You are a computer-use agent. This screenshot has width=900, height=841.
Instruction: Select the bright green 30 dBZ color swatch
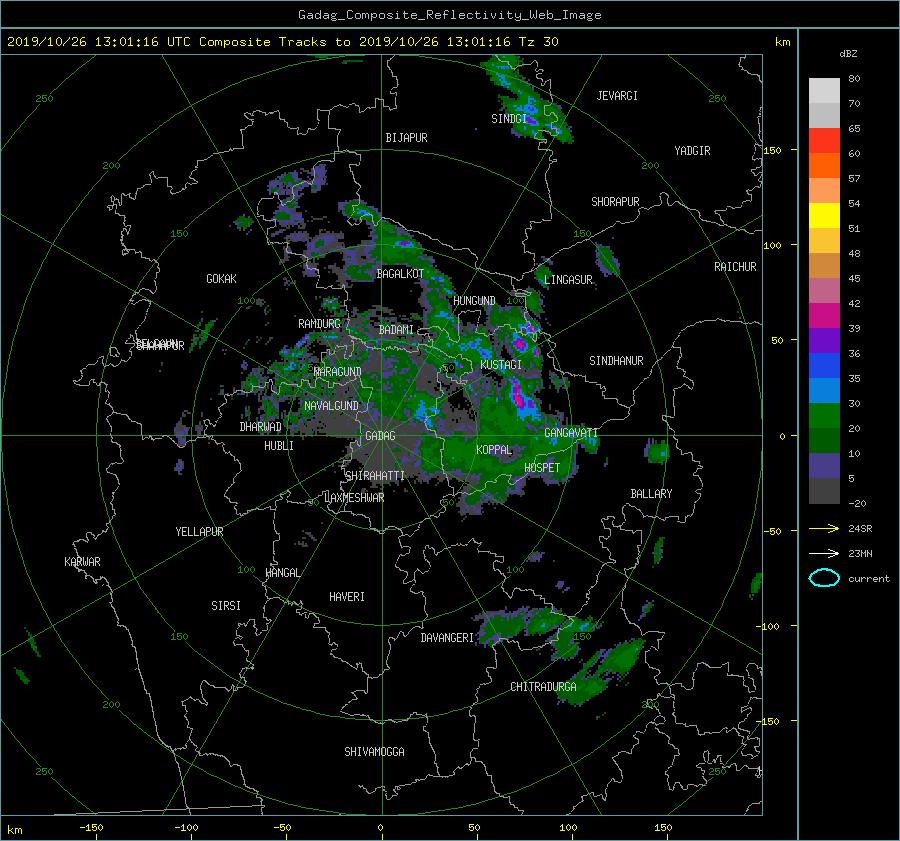(824, 415)
